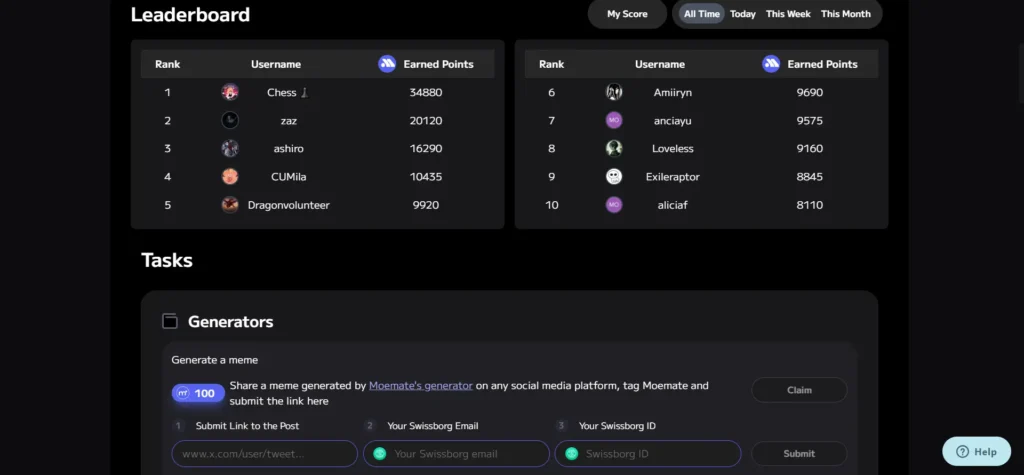Open the Help widget

[976, 451]
